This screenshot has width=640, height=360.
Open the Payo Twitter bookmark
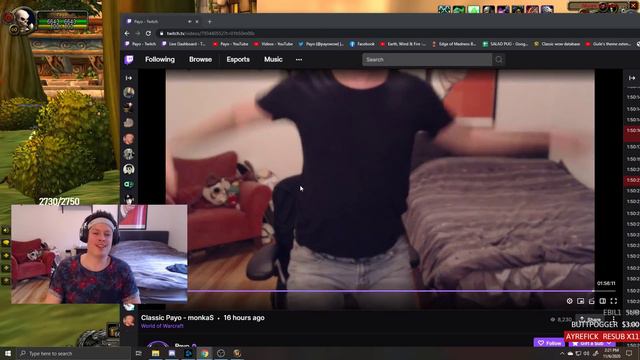point(321,44)
